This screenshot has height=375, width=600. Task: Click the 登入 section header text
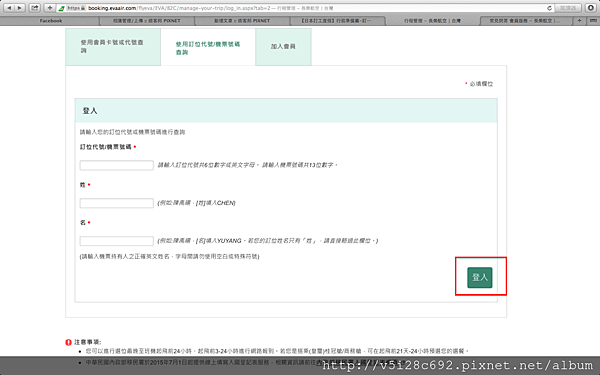click(x=90, y=111)
